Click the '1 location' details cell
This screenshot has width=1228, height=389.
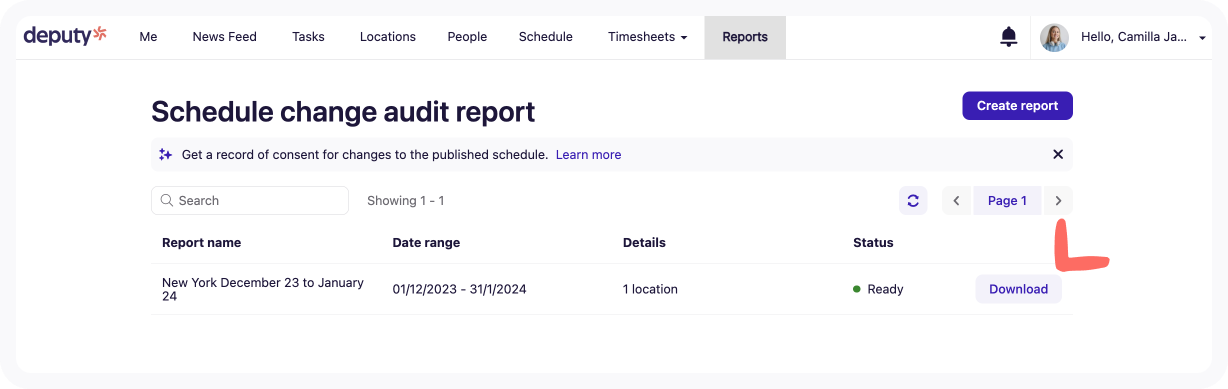[650, 289]
